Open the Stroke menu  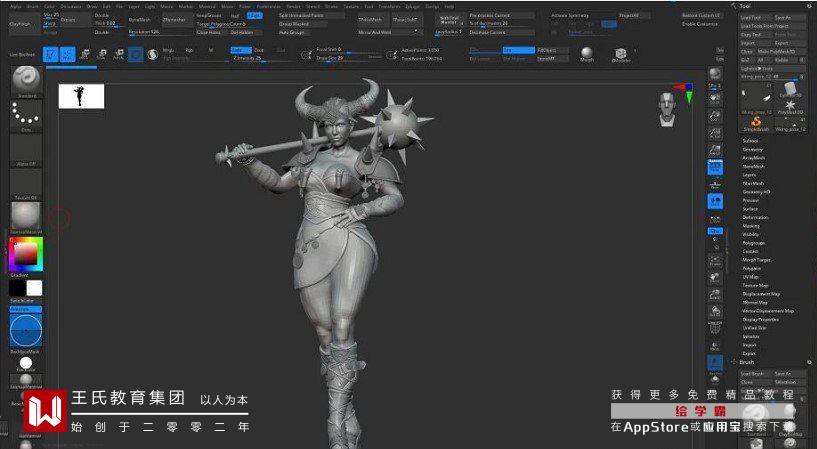[x=331, y=6]
